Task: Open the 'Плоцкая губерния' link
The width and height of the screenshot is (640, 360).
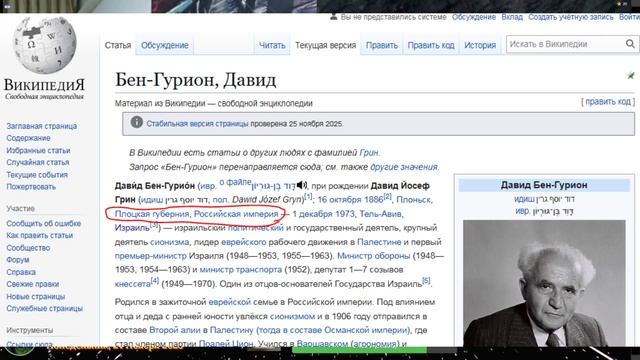Action: 152,214
